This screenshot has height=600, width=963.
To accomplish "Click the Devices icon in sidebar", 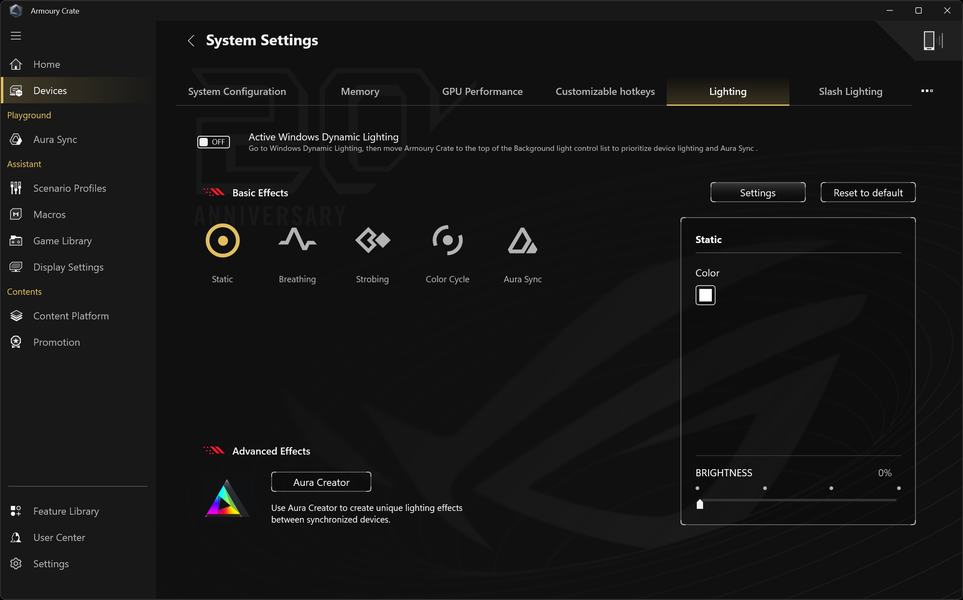I will [16, 91].
